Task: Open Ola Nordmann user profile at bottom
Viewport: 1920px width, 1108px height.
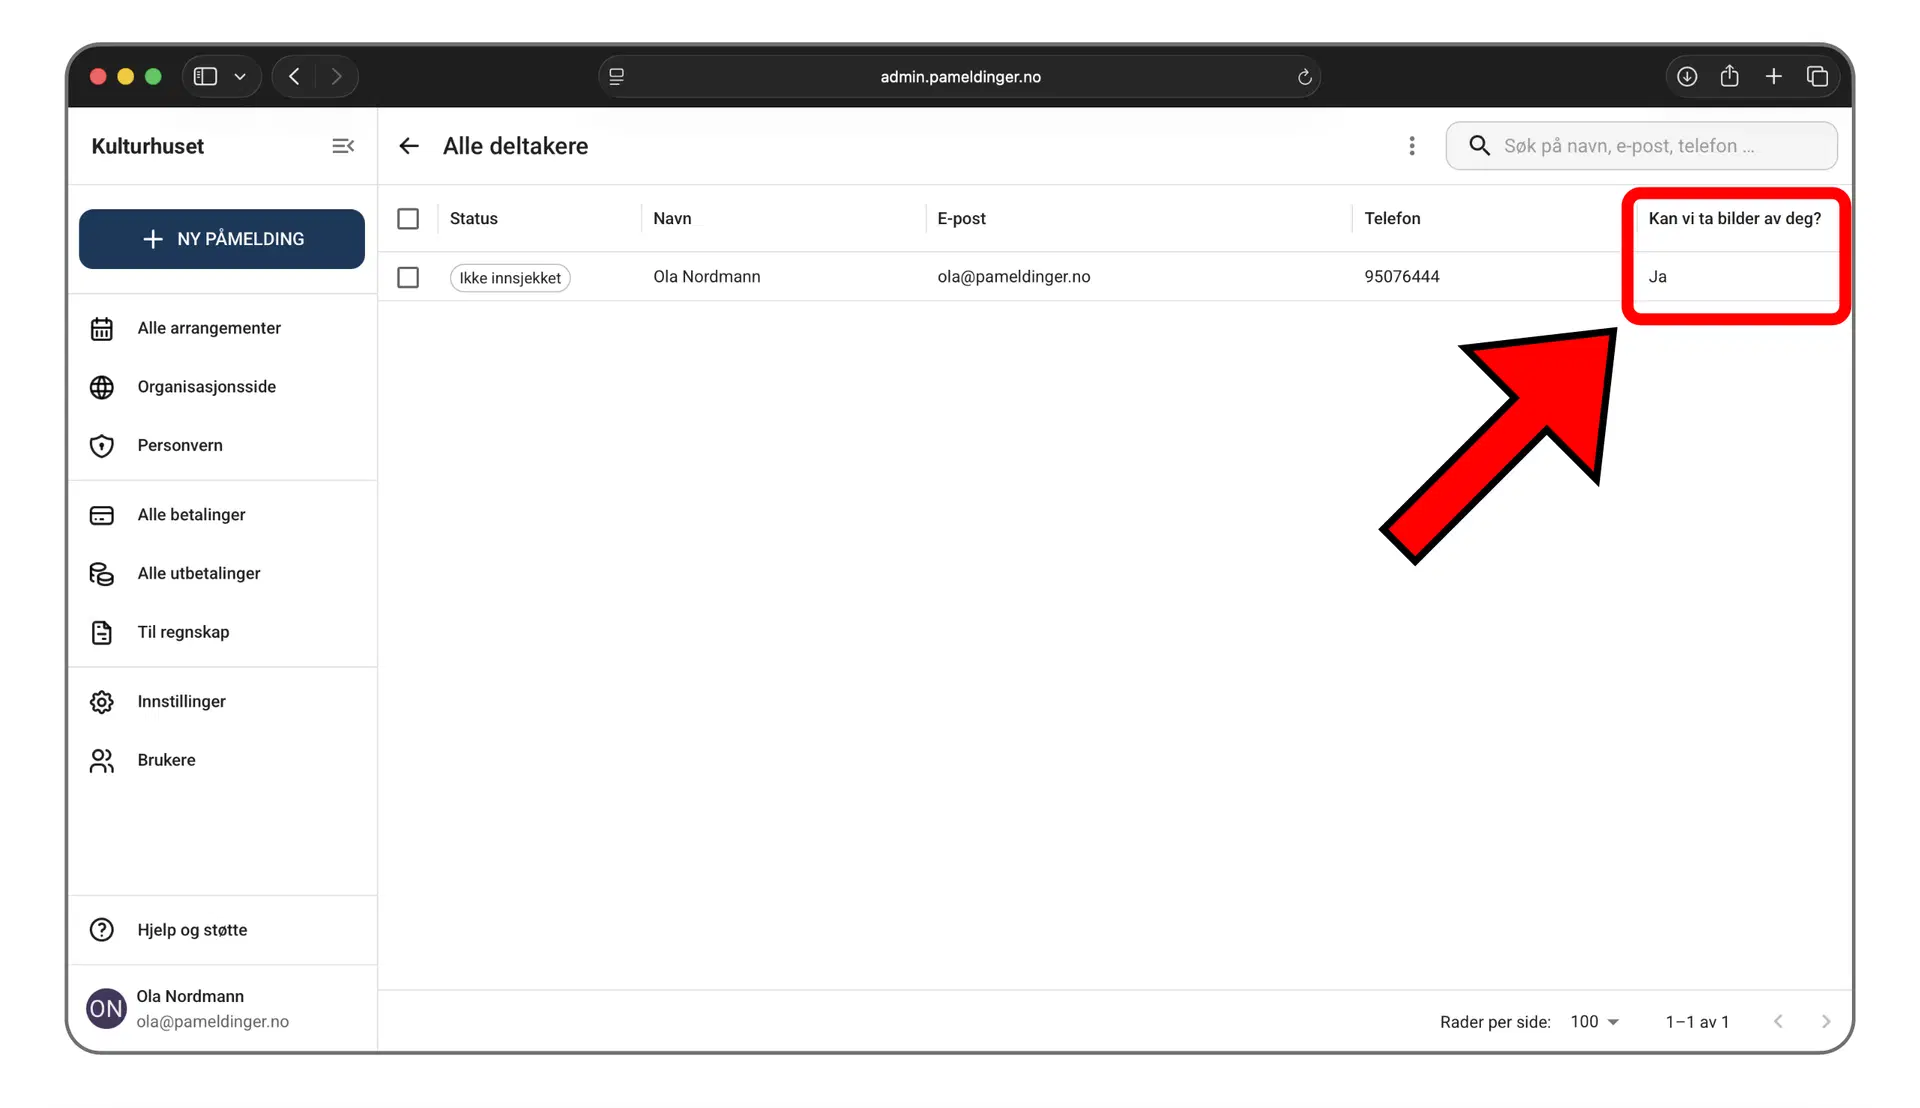Action: (x=190, y=1008)
